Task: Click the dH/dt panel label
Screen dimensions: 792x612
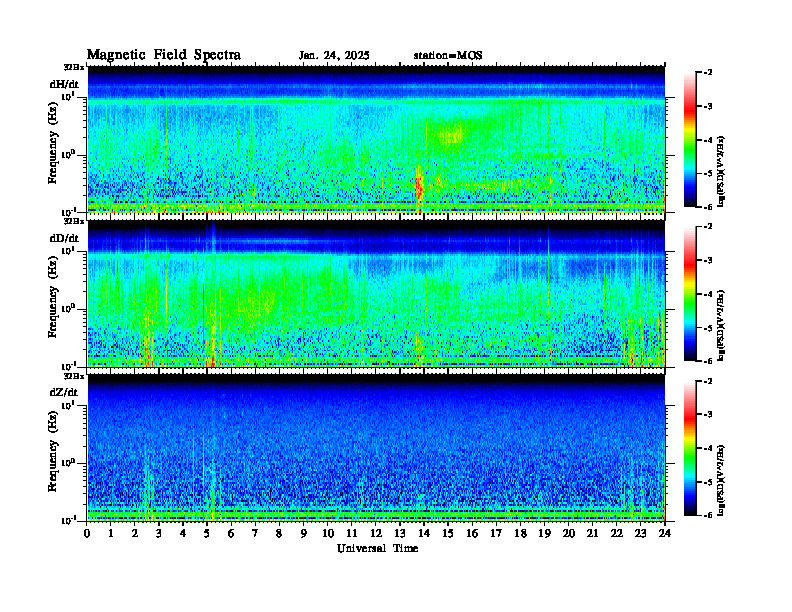Action: (64, 84)
